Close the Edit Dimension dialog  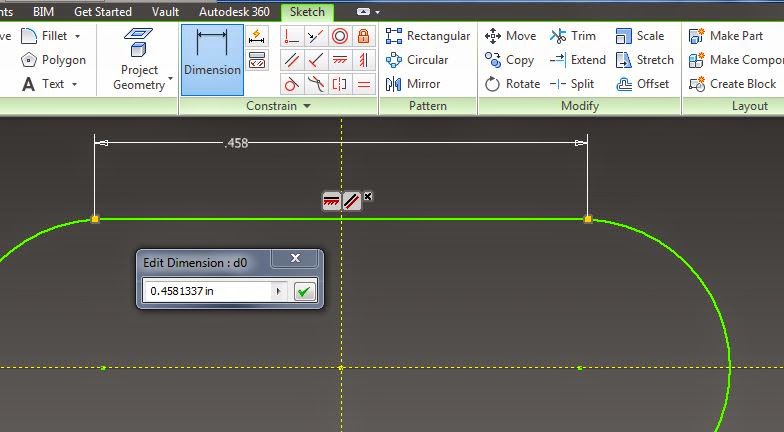point(296,258)
